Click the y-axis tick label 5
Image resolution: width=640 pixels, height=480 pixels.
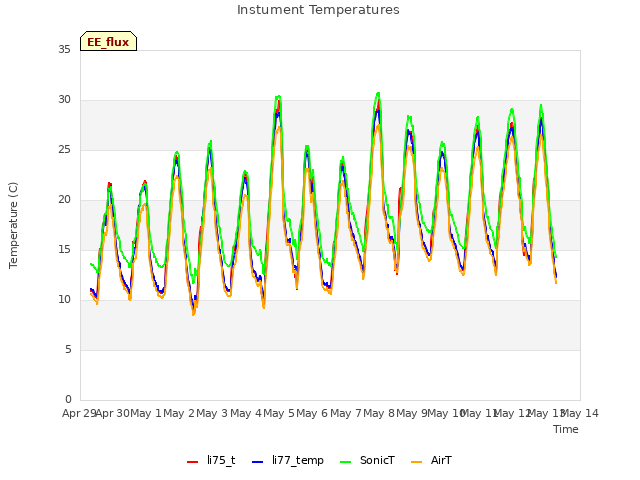point(68,349)
